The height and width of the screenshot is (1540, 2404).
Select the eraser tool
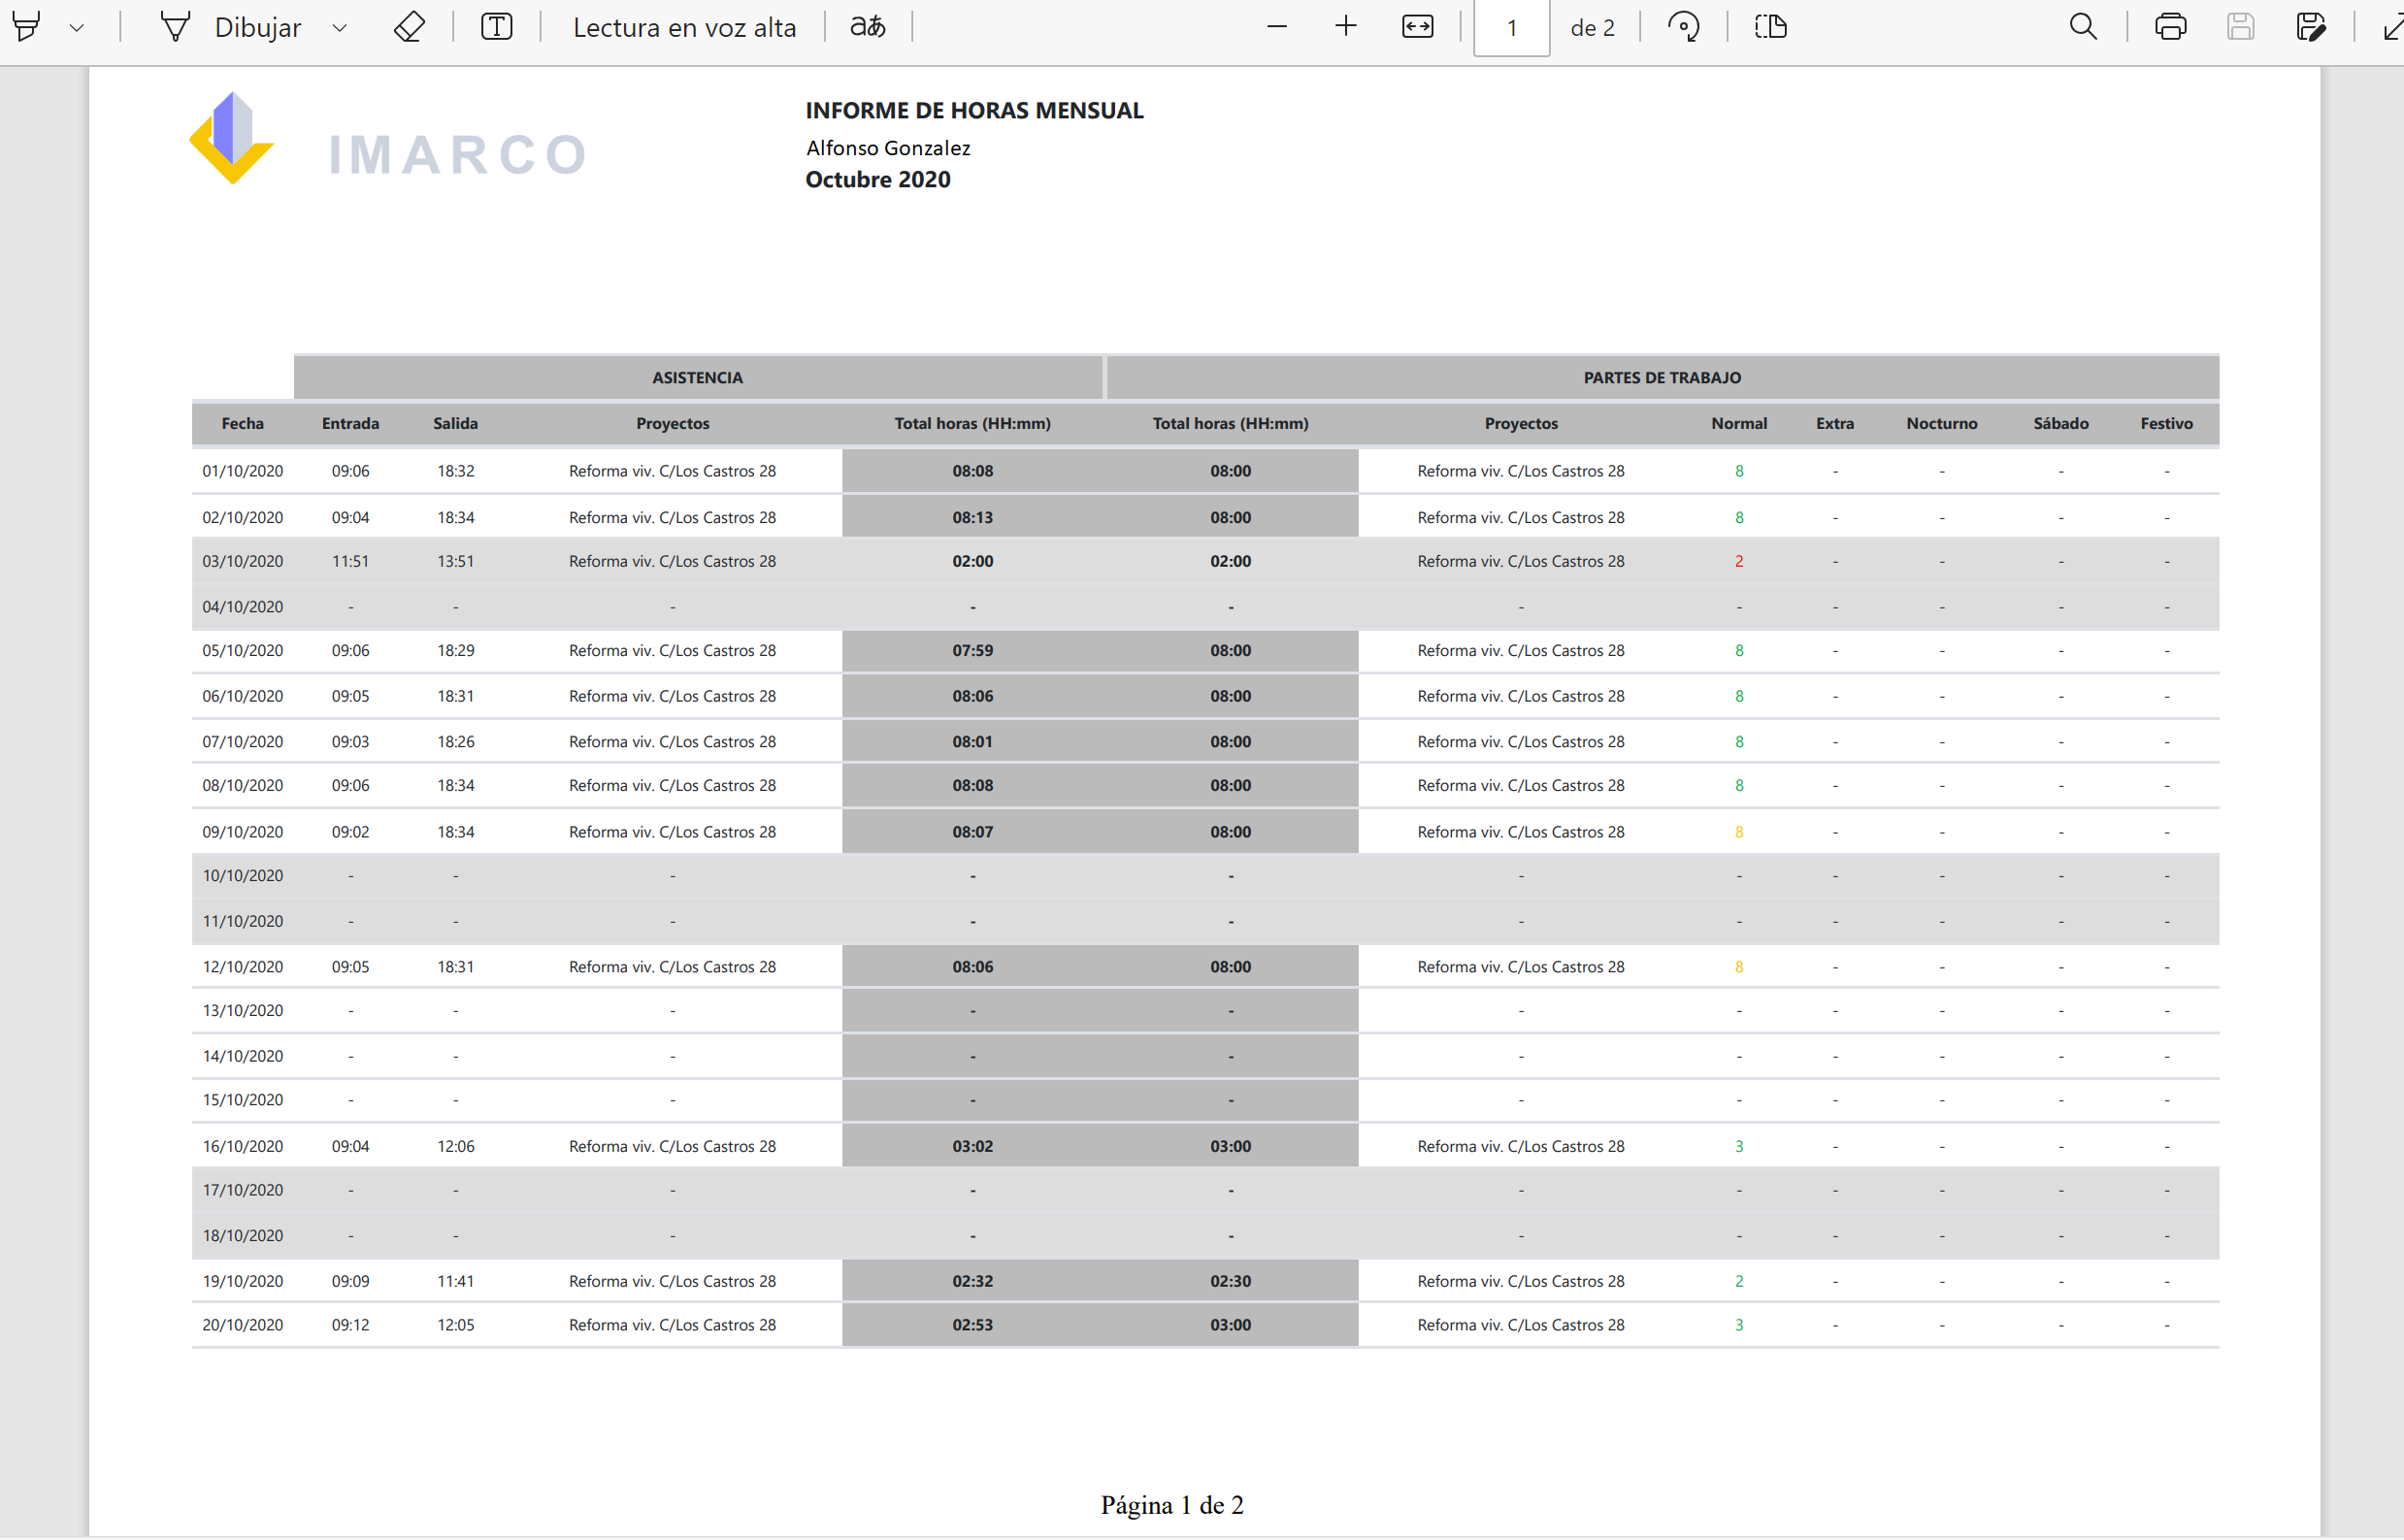[409, 27]
